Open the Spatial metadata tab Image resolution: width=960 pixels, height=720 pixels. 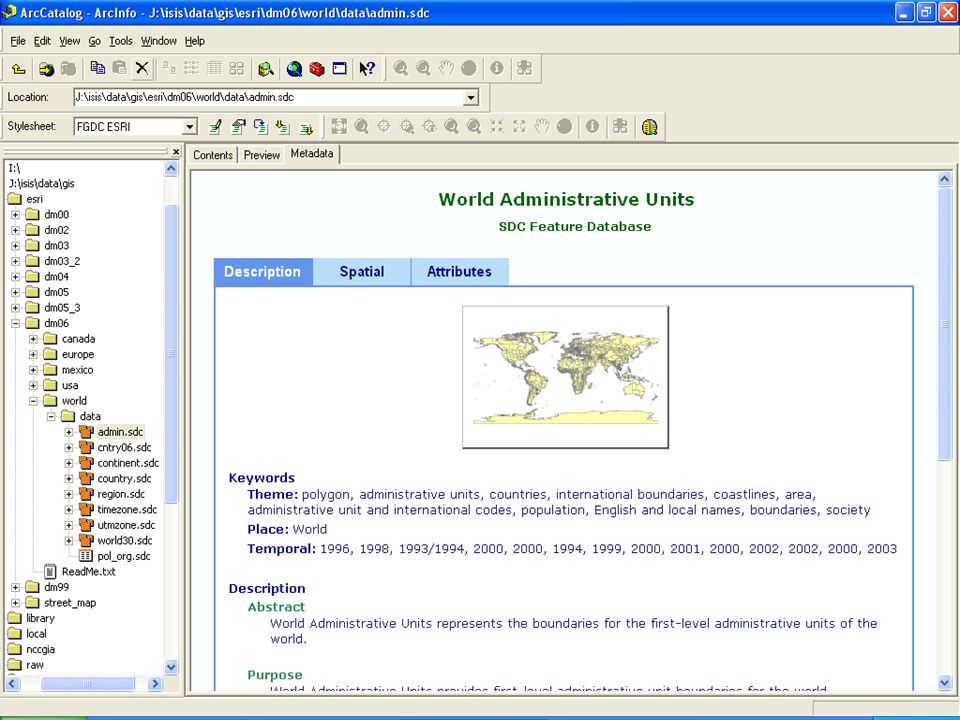point(362,272)
